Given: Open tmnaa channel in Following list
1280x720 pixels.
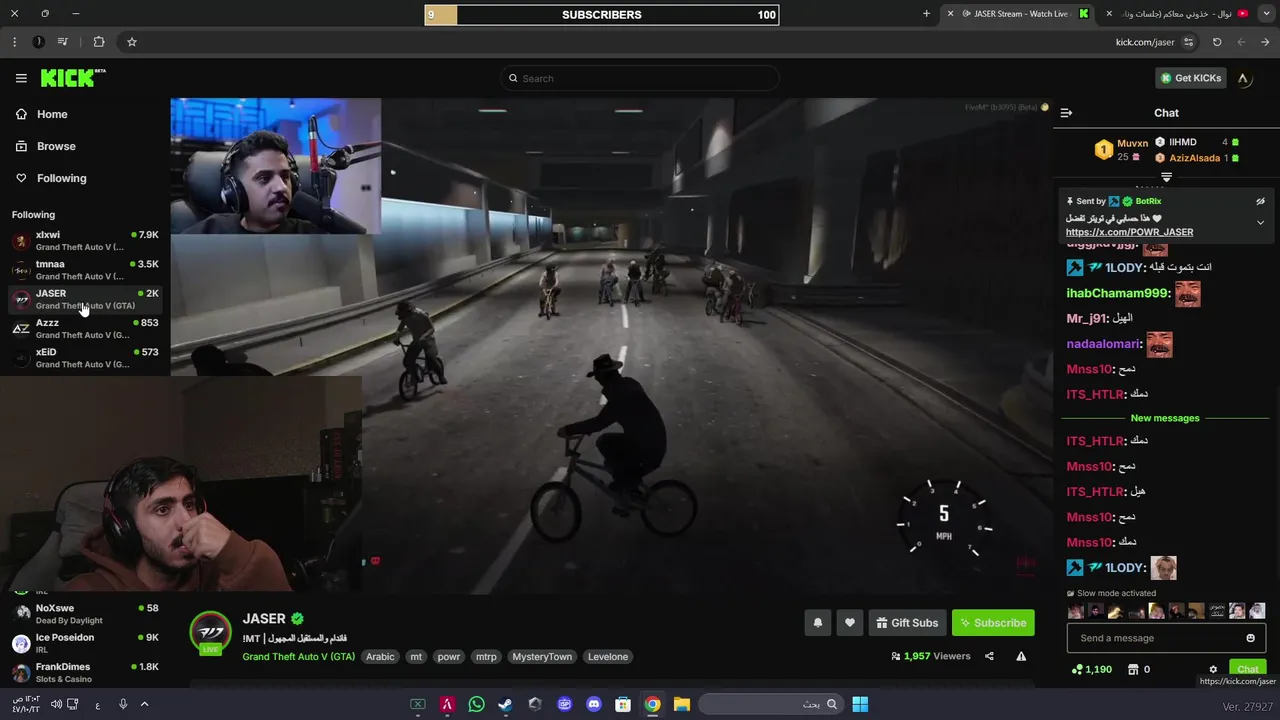Looking at the screenshot, I should click(85, 270).
